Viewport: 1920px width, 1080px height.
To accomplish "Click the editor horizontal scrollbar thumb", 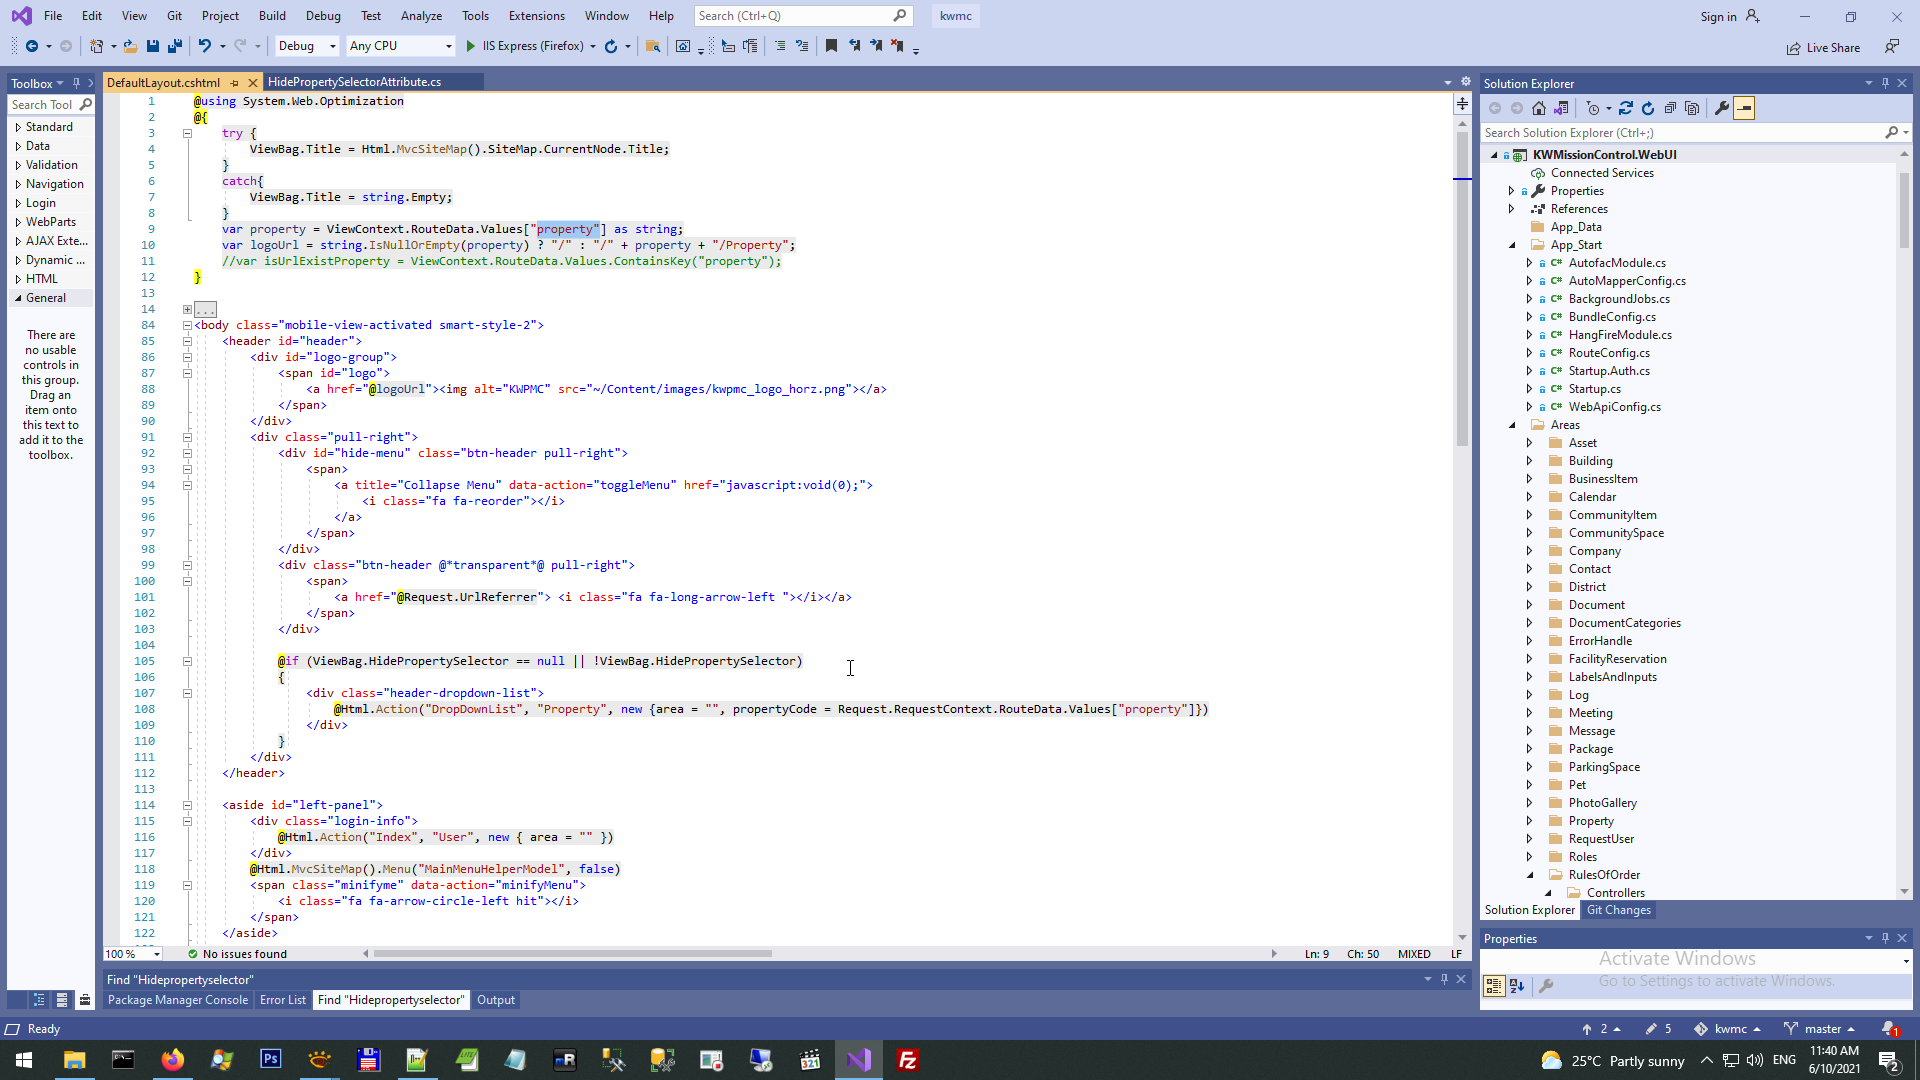I will (x=572, y=954).
